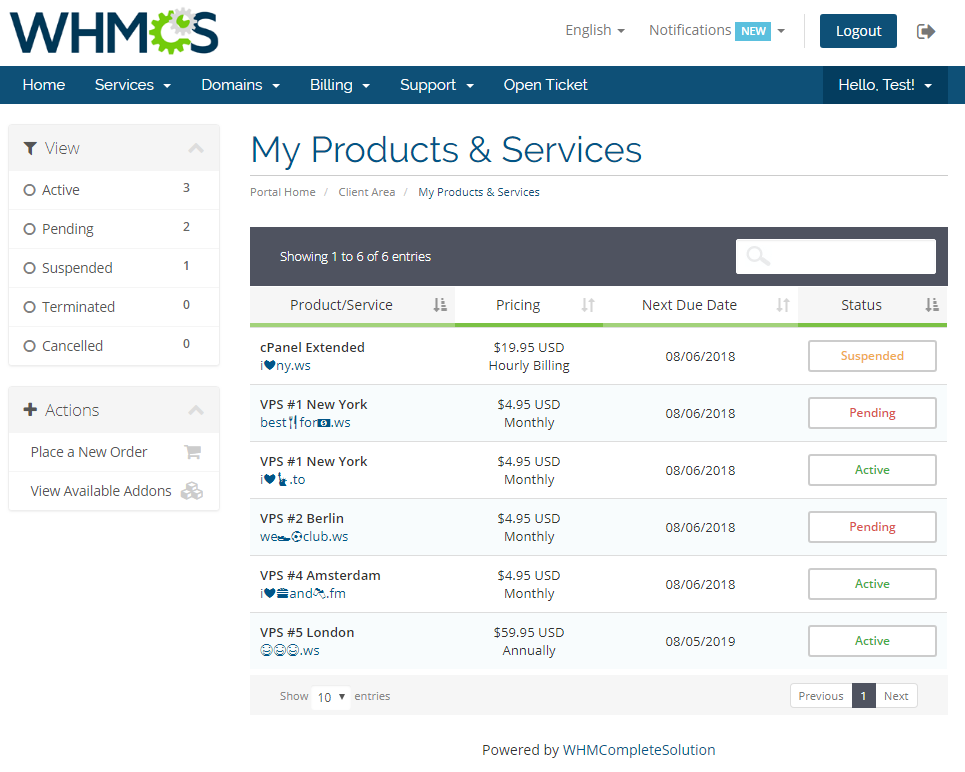
Task: Collapse the View panel chevron
Action: (196, 148)
